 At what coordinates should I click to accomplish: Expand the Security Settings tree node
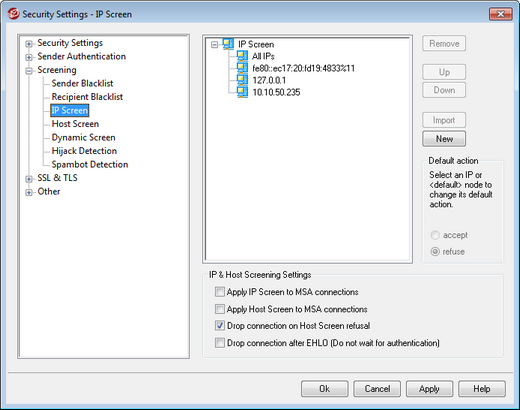(x=29, y=44)
